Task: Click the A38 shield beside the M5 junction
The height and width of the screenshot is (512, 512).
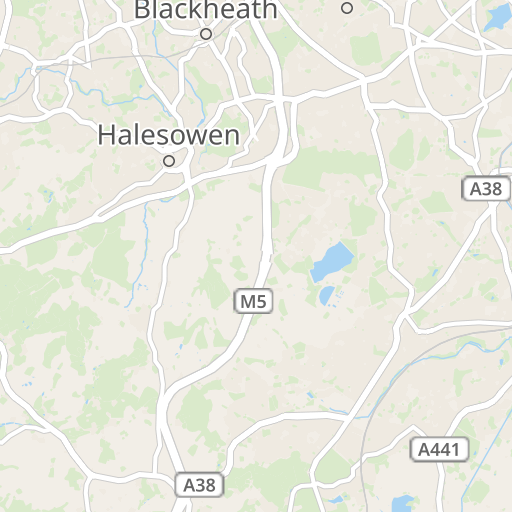Action: (199, 485)
